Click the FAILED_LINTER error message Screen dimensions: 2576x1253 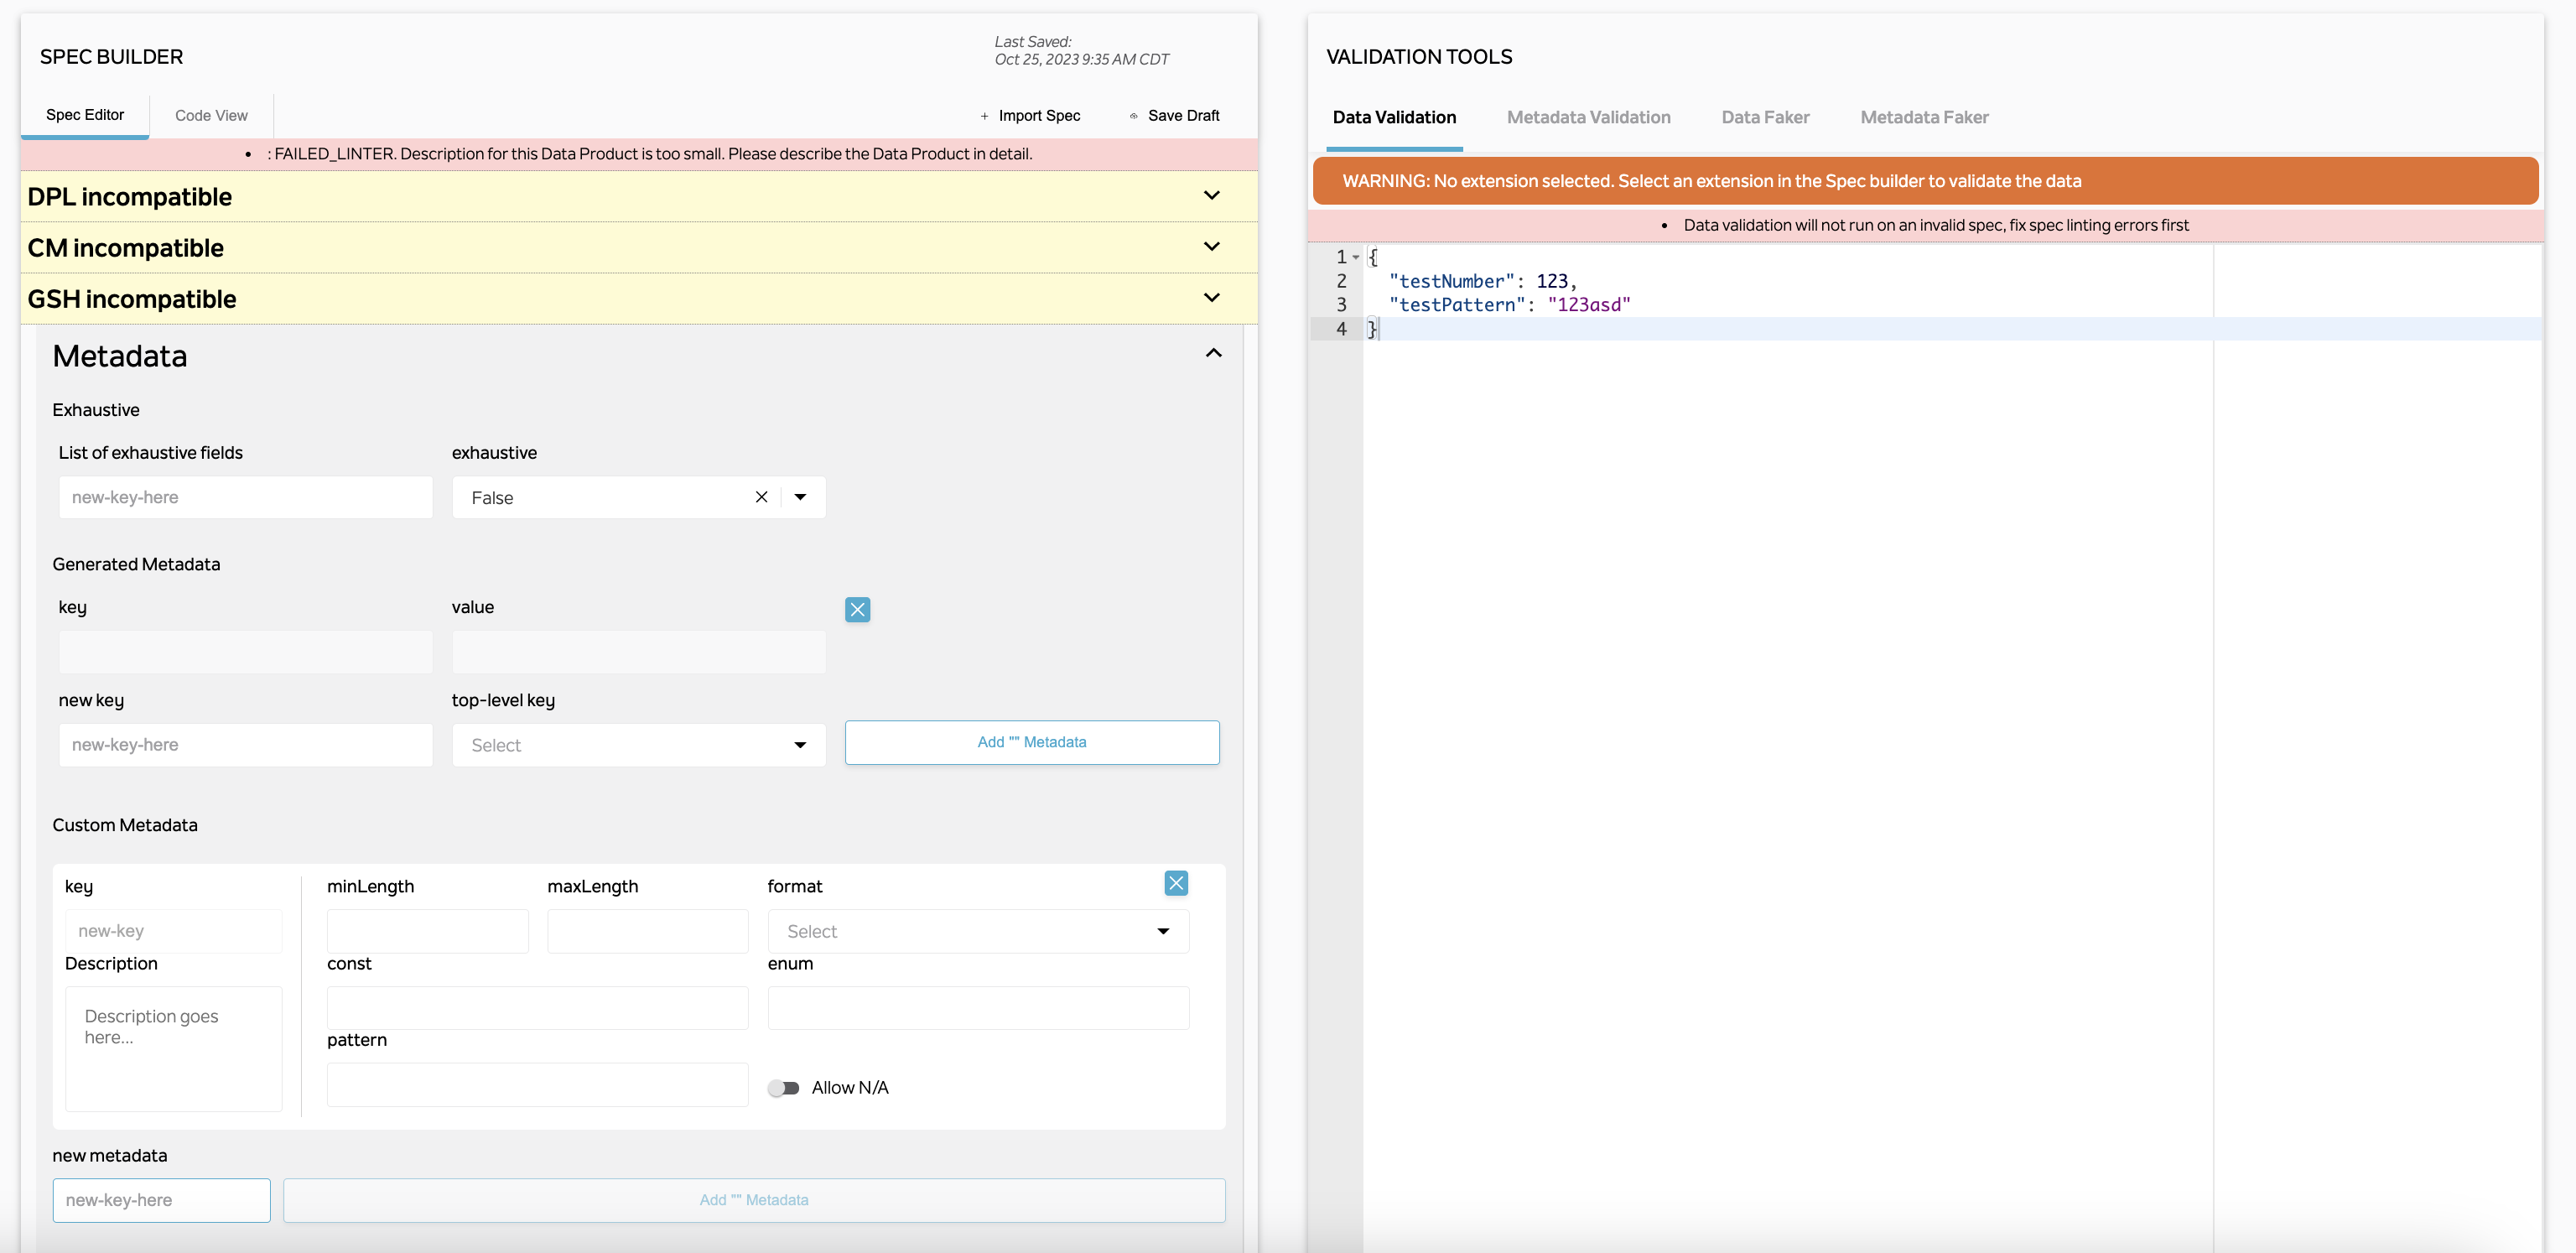[649, 154]
